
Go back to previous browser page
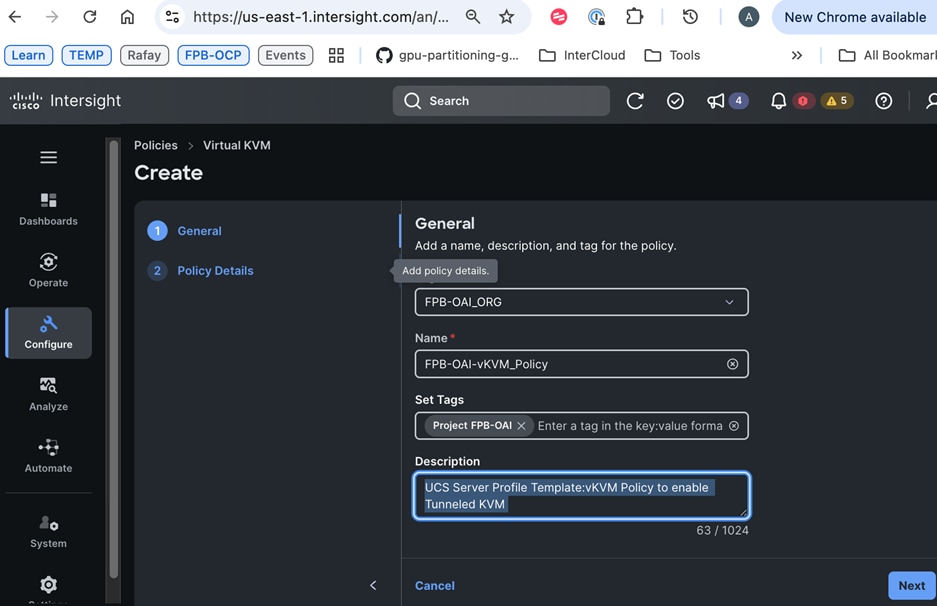point(15,17)
